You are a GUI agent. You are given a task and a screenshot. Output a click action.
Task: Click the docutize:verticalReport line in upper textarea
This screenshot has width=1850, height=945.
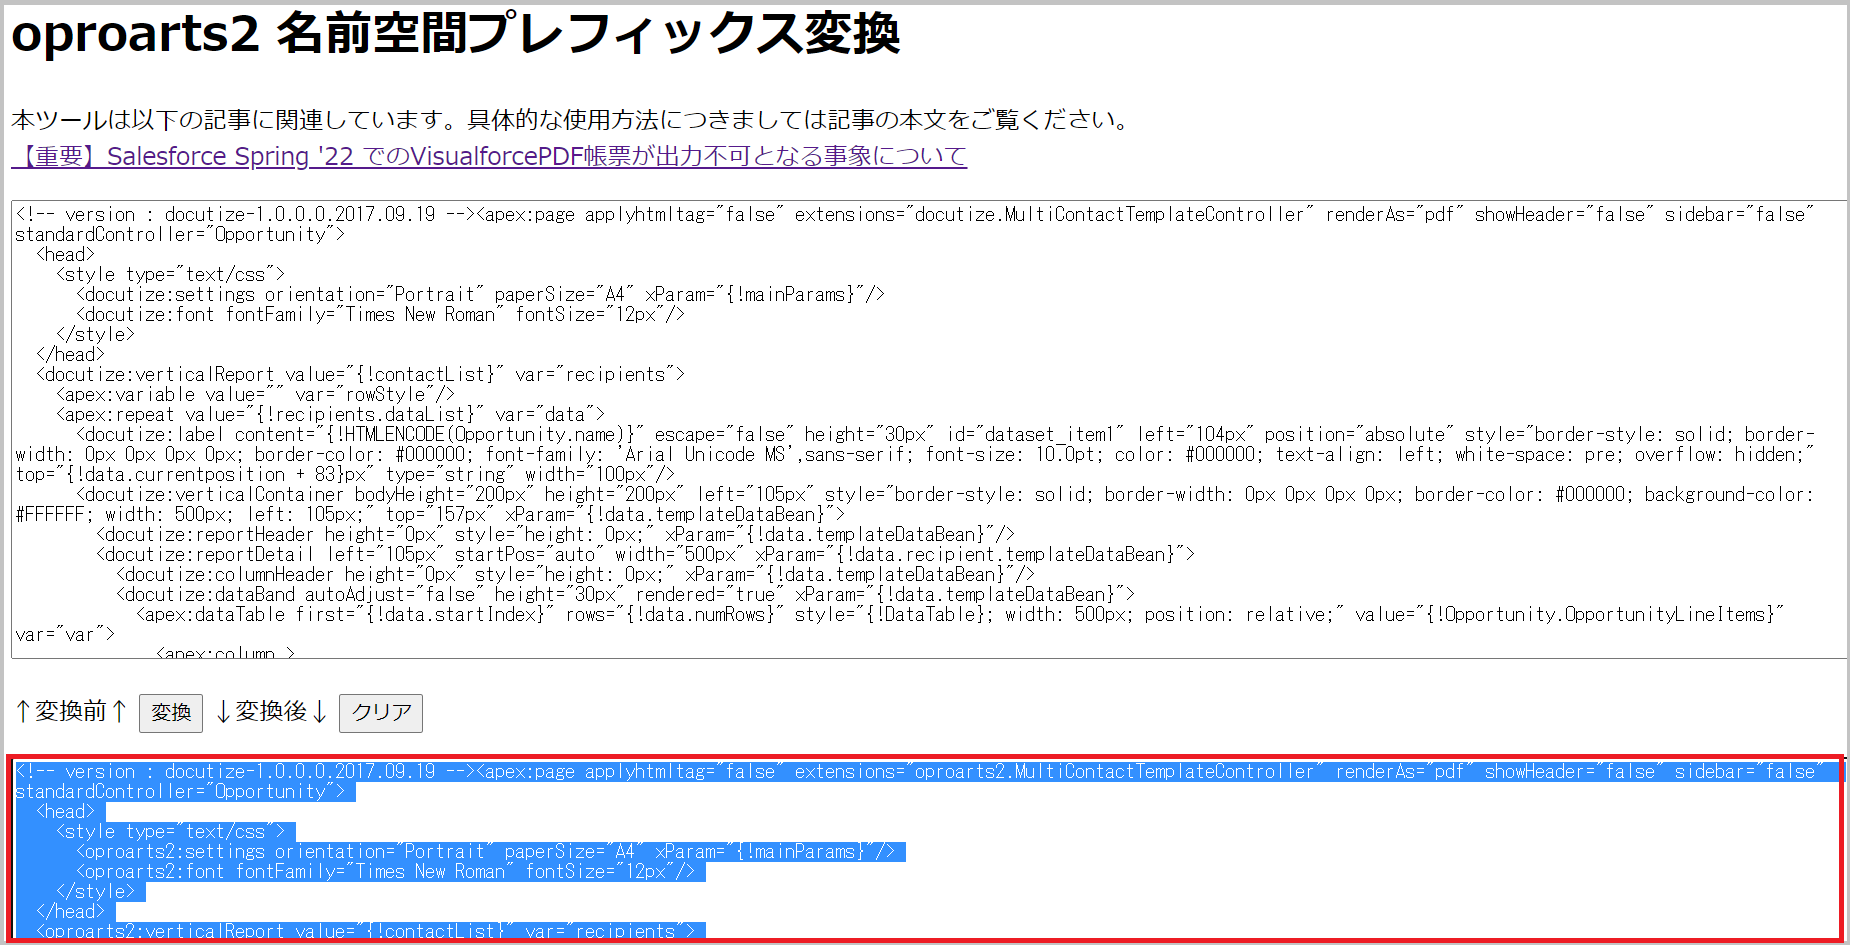point(360,374)
